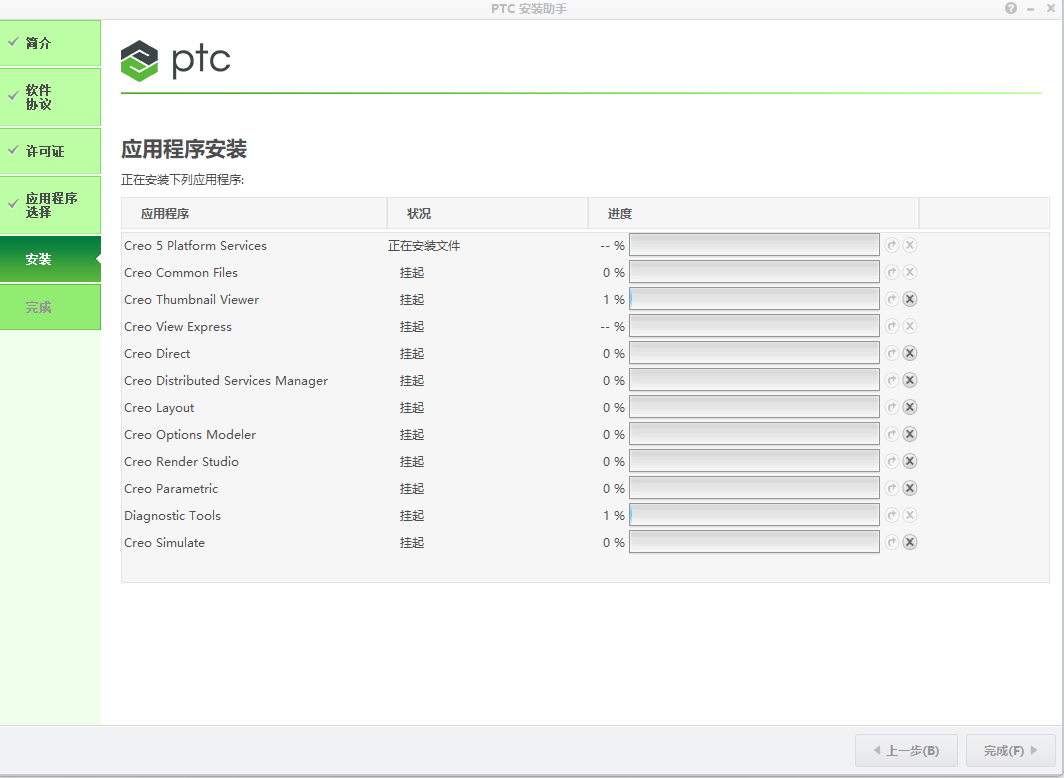Click retry icon for Creo Distributed Services Manager
1064x778 pixels.
(x=892, y=380)
